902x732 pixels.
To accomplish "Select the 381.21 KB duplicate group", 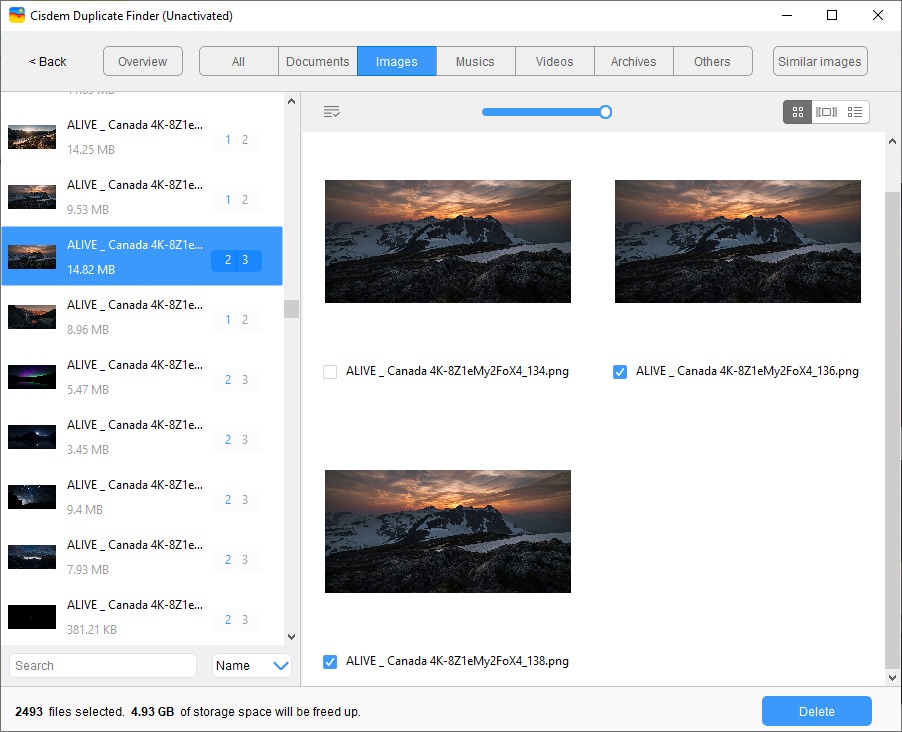I will pyautogui.click(x=142, y=616).
